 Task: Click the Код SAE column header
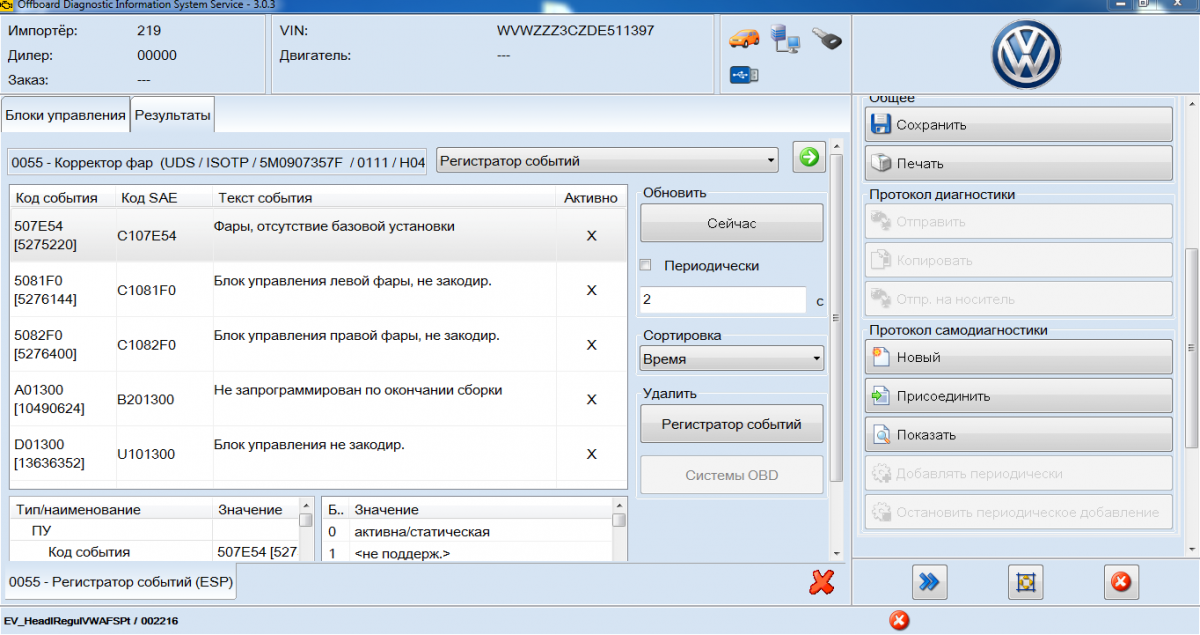[164, 198]
